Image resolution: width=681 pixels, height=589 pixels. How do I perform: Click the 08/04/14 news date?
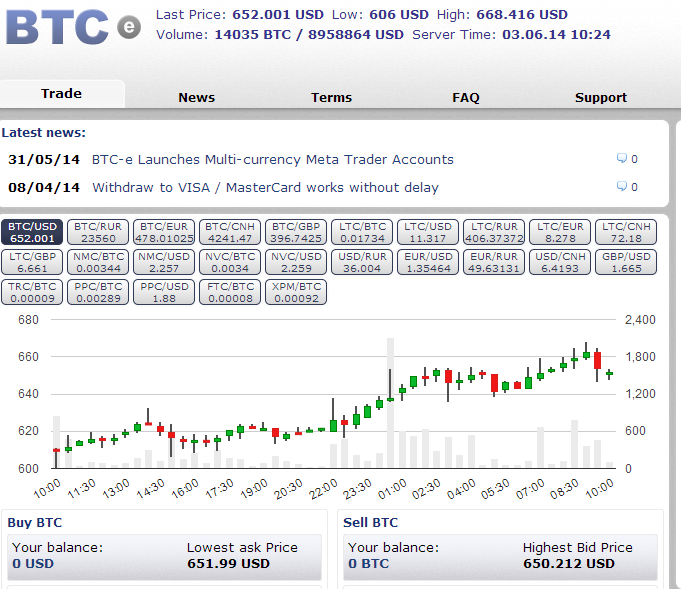click(44, 187)
